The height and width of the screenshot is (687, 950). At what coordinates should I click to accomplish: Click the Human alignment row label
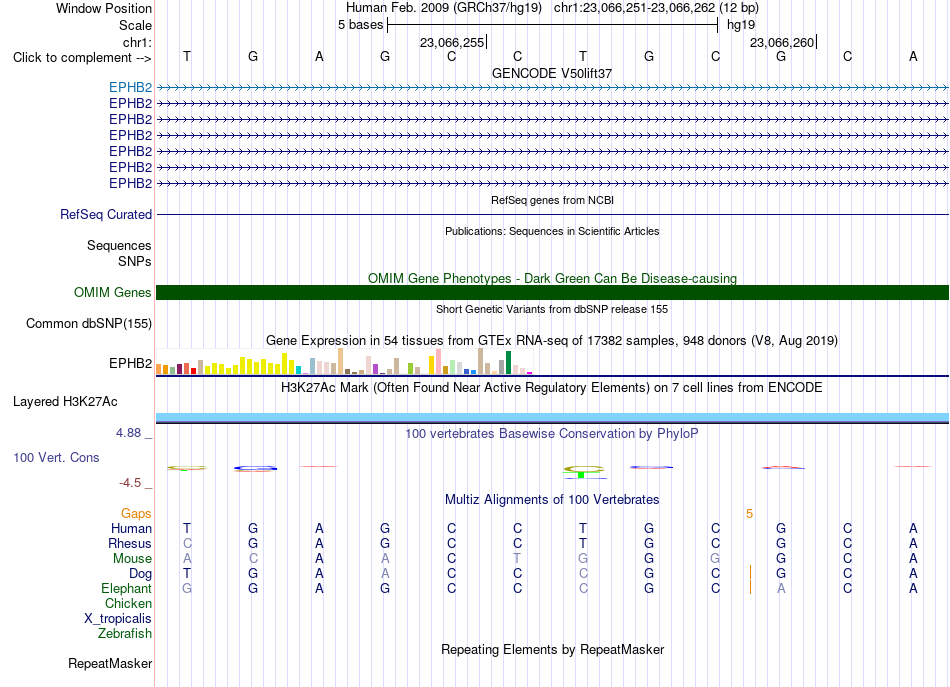coord(131,528)
